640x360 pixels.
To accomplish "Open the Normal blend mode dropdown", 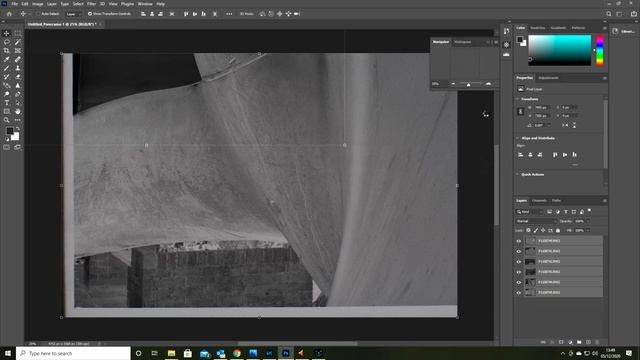I will click(536, 221).
